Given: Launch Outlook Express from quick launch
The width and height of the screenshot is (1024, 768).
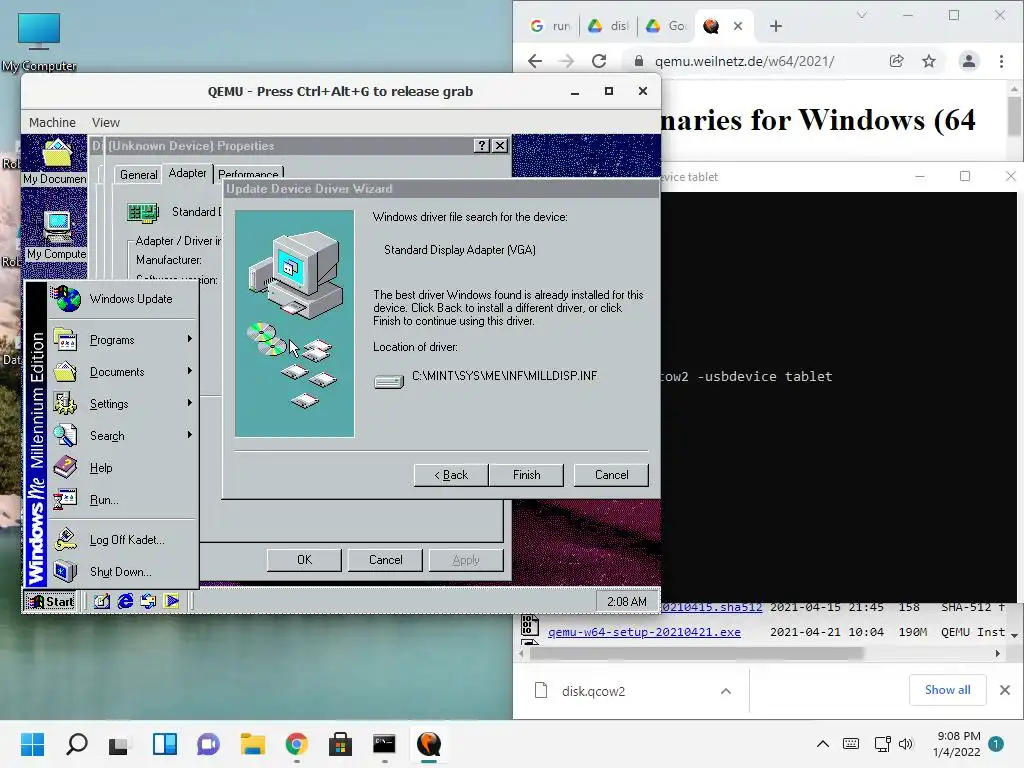Looking at the screenshot, I should [x=148, y=601].
